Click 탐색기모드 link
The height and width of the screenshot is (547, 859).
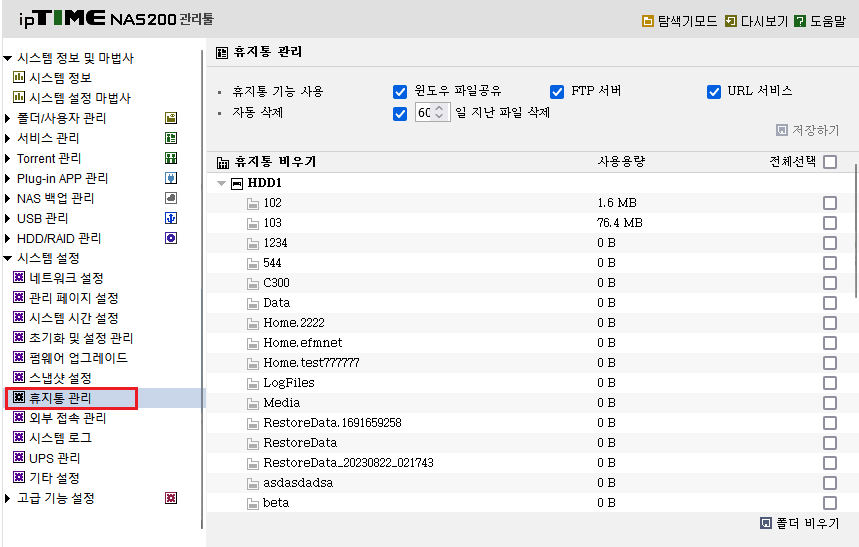click(687, 21)
